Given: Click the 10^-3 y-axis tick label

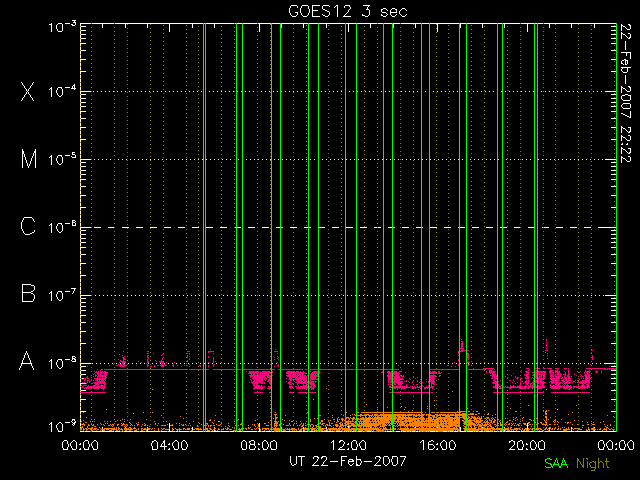Looking at the screenshot, I should click(x=62, y=27).
